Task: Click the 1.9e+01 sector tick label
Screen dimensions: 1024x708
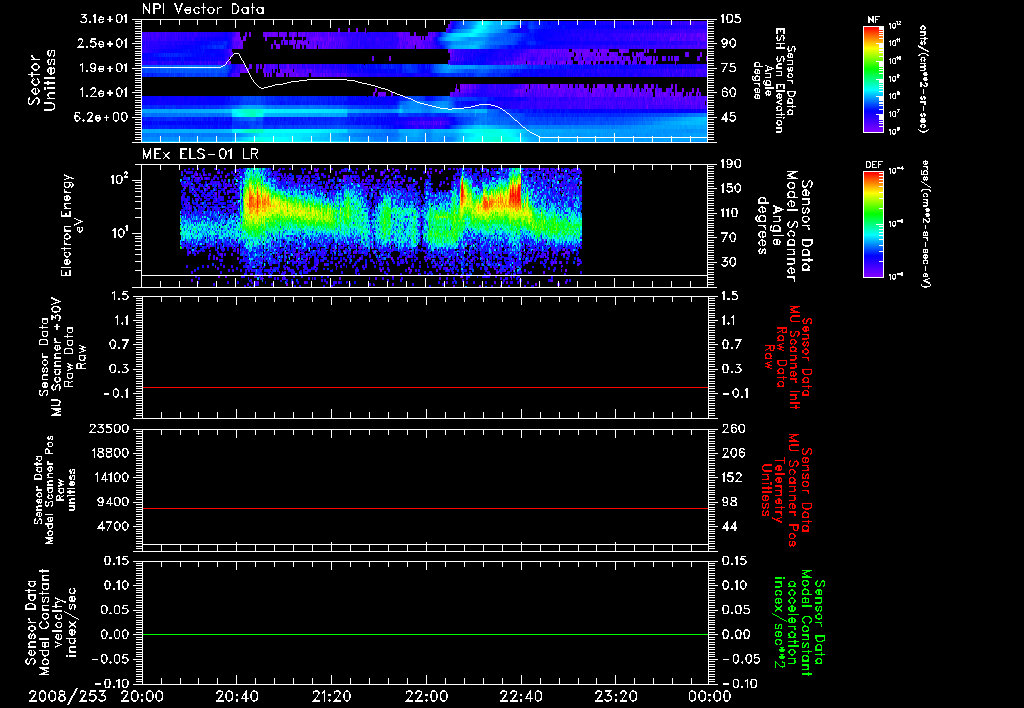Action: pos(104,68)
